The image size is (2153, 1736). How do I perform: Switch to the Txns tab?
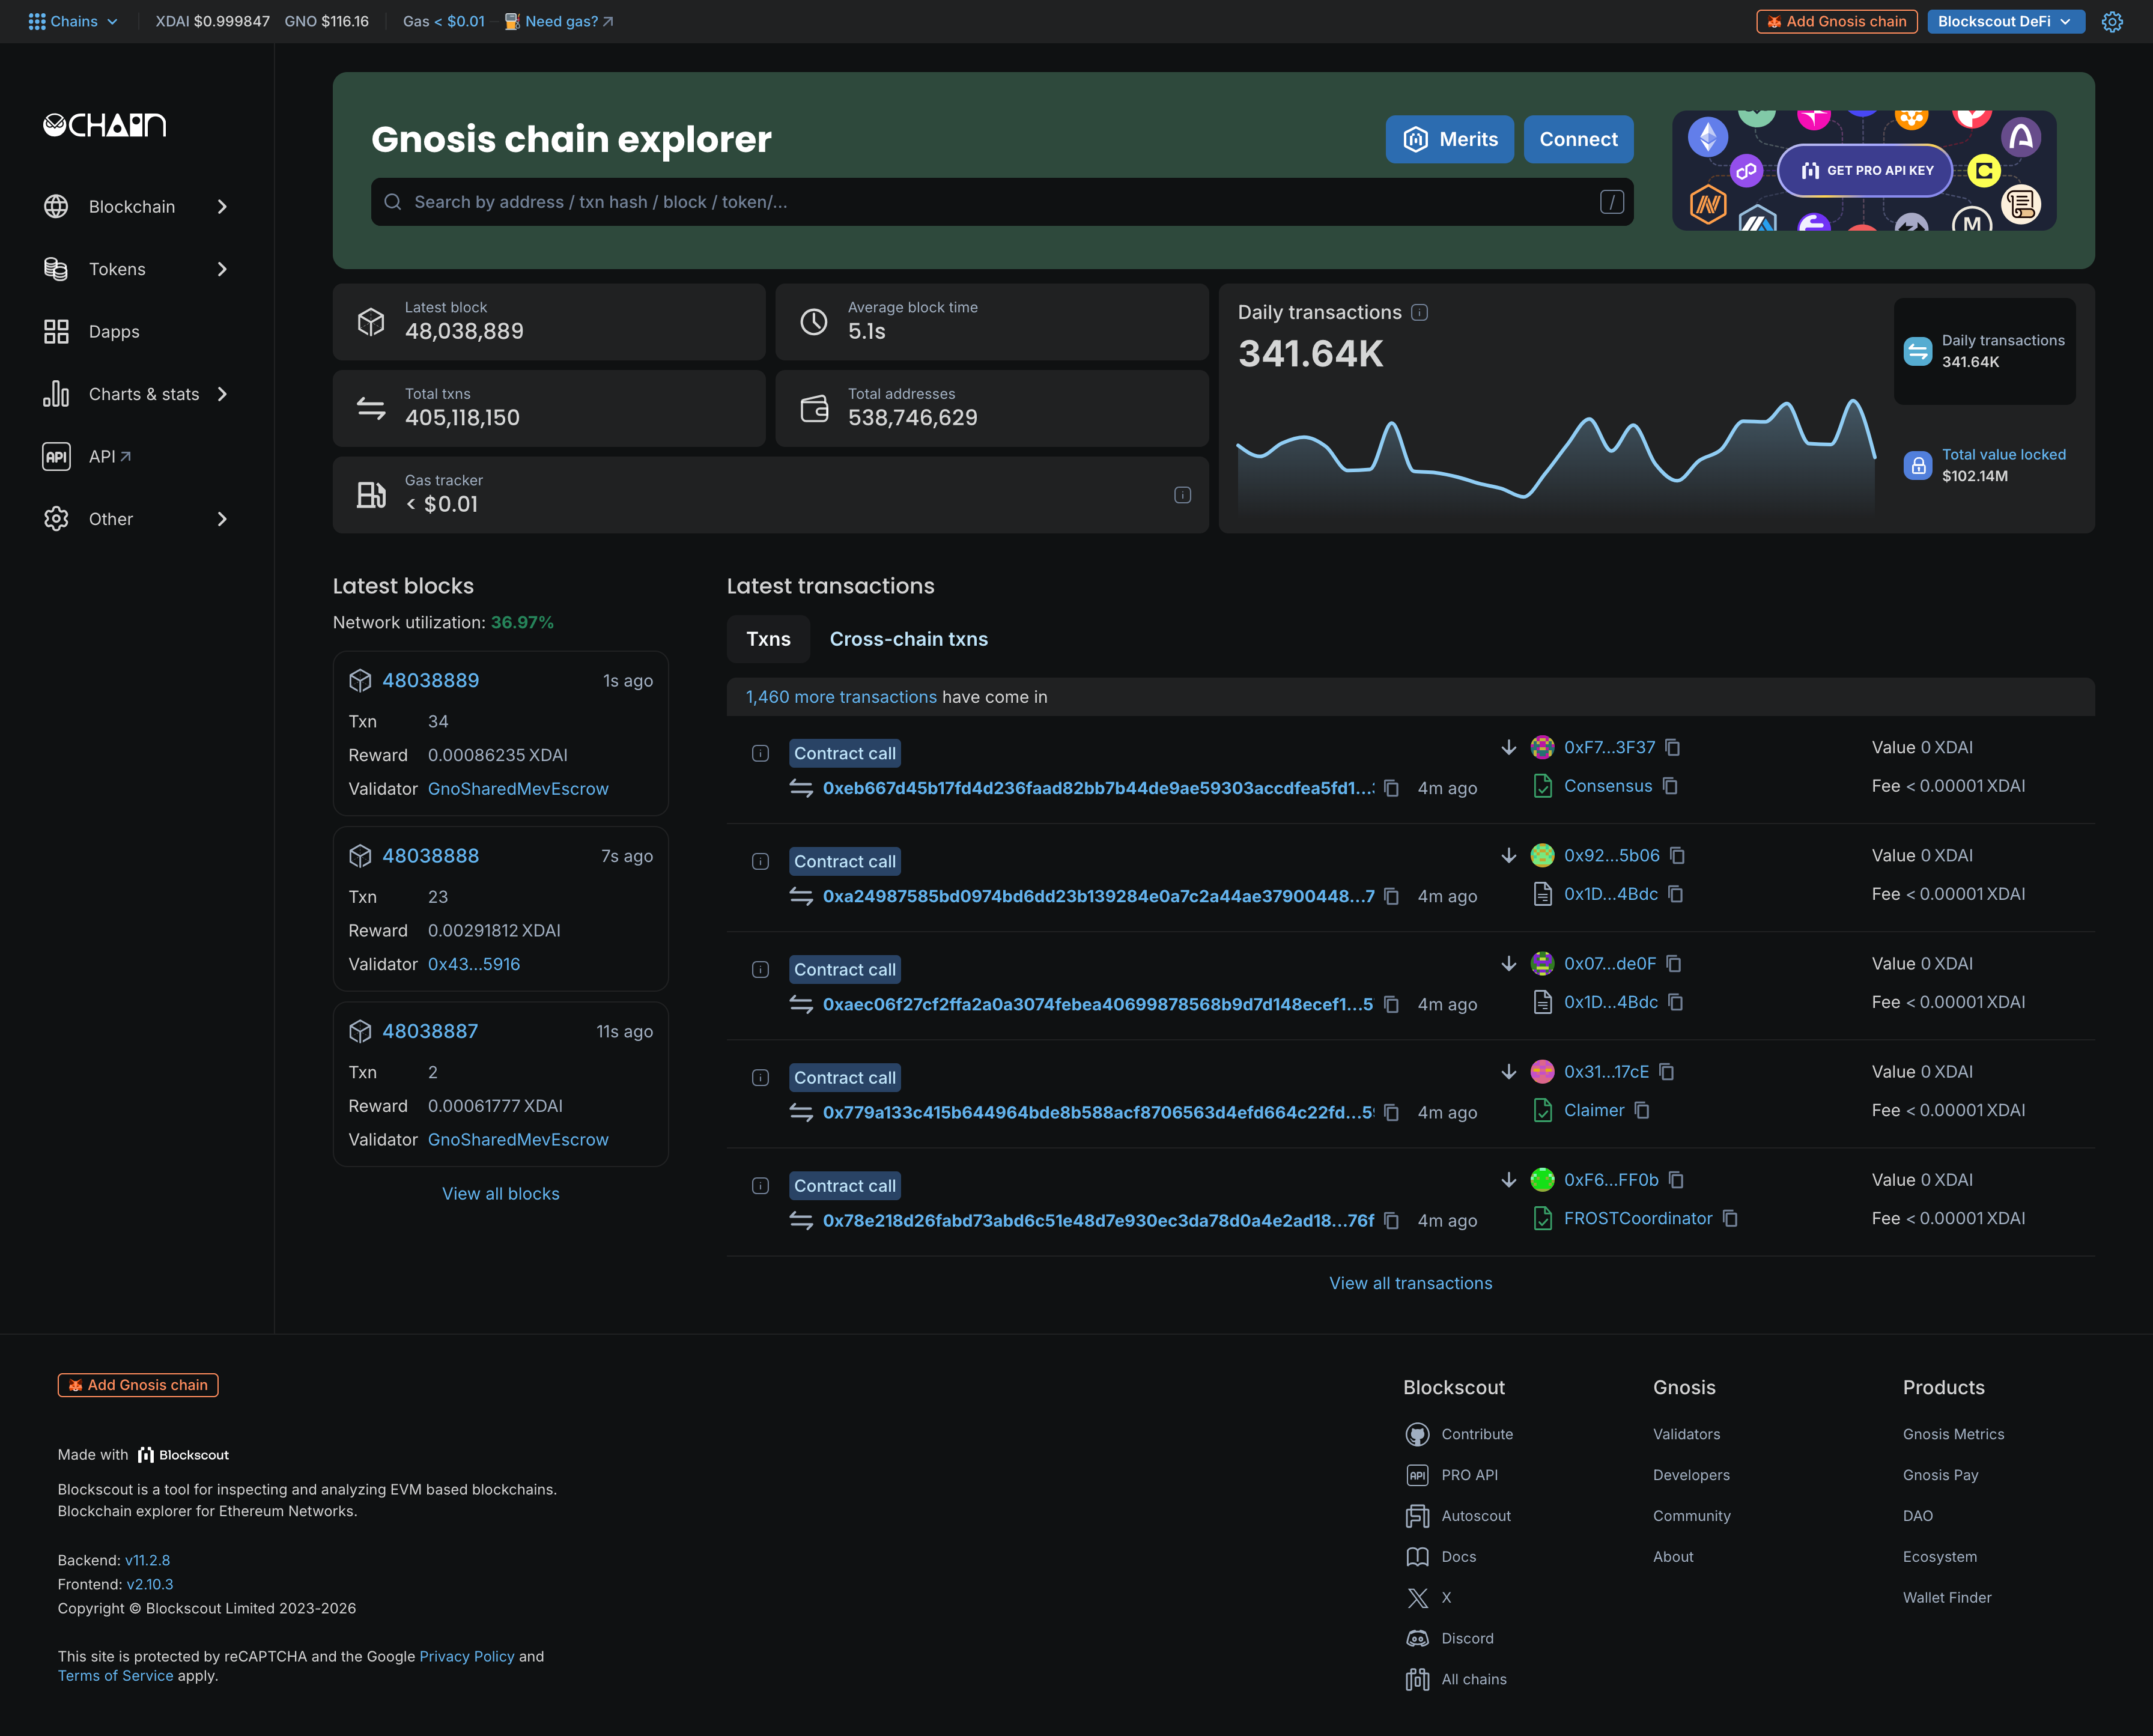(x=768, y=639)
